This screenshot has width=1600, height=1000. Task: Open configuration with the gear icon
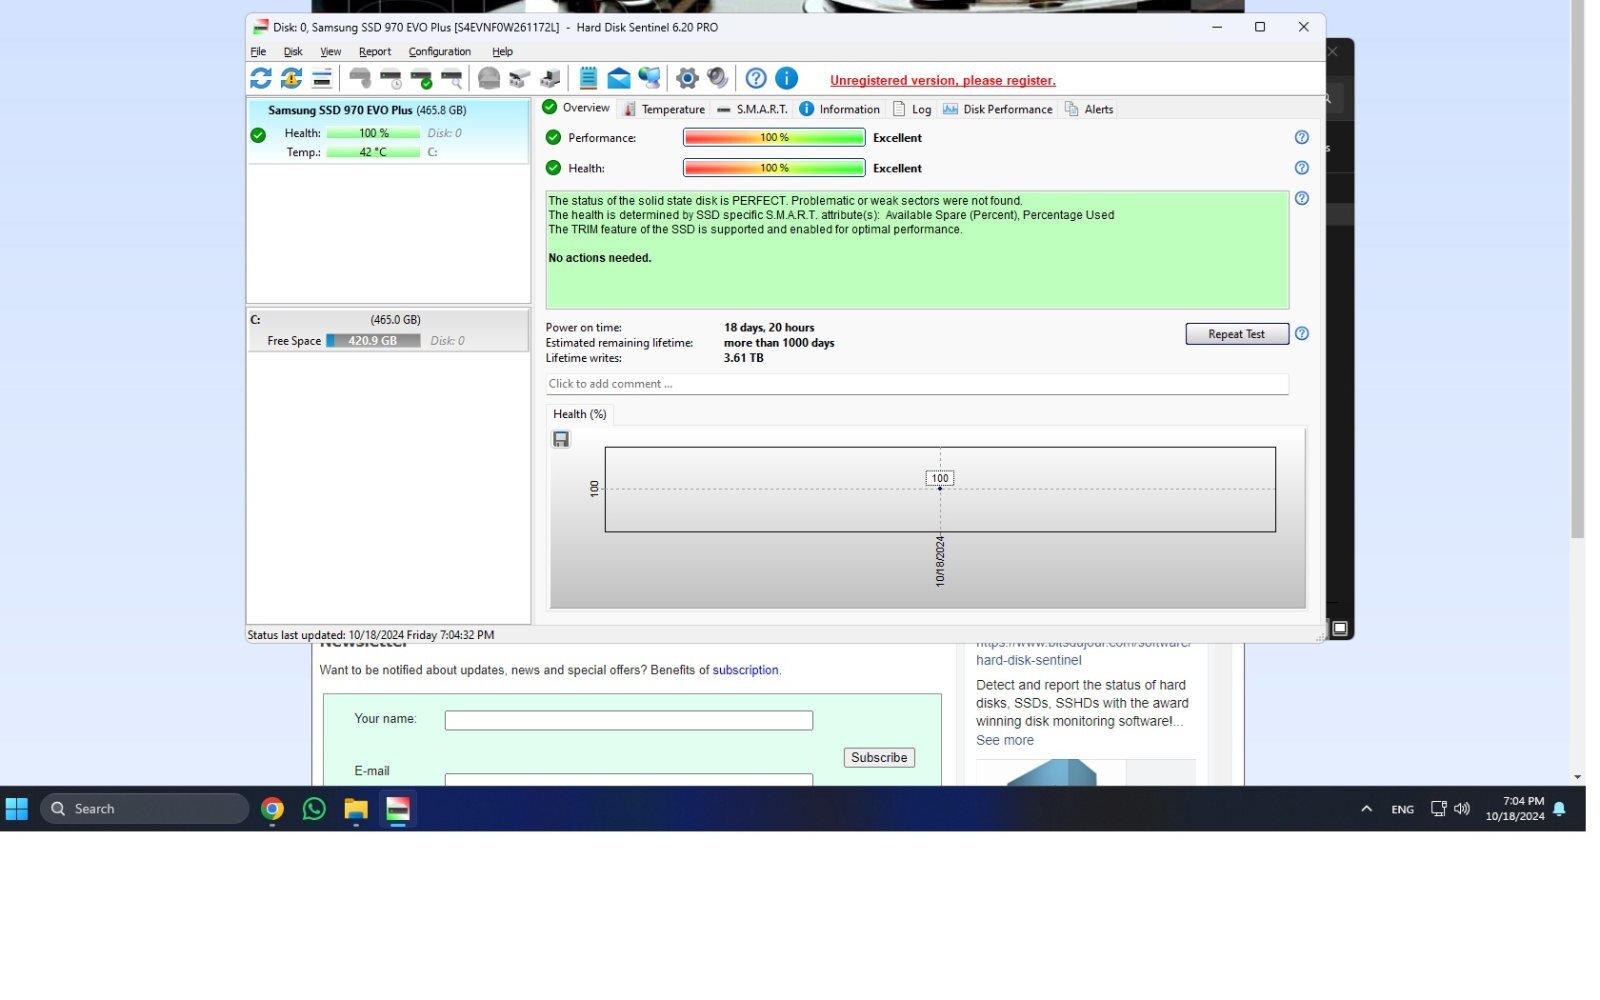click(x=687, y=78)
